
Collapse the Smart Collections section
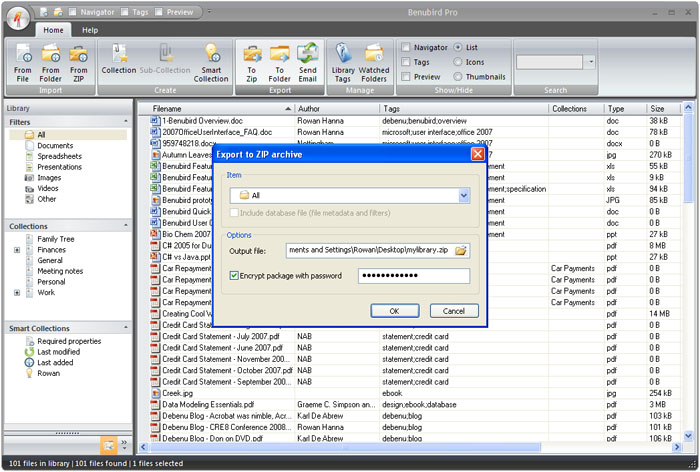pyautogui.click(x=125, y=328)
